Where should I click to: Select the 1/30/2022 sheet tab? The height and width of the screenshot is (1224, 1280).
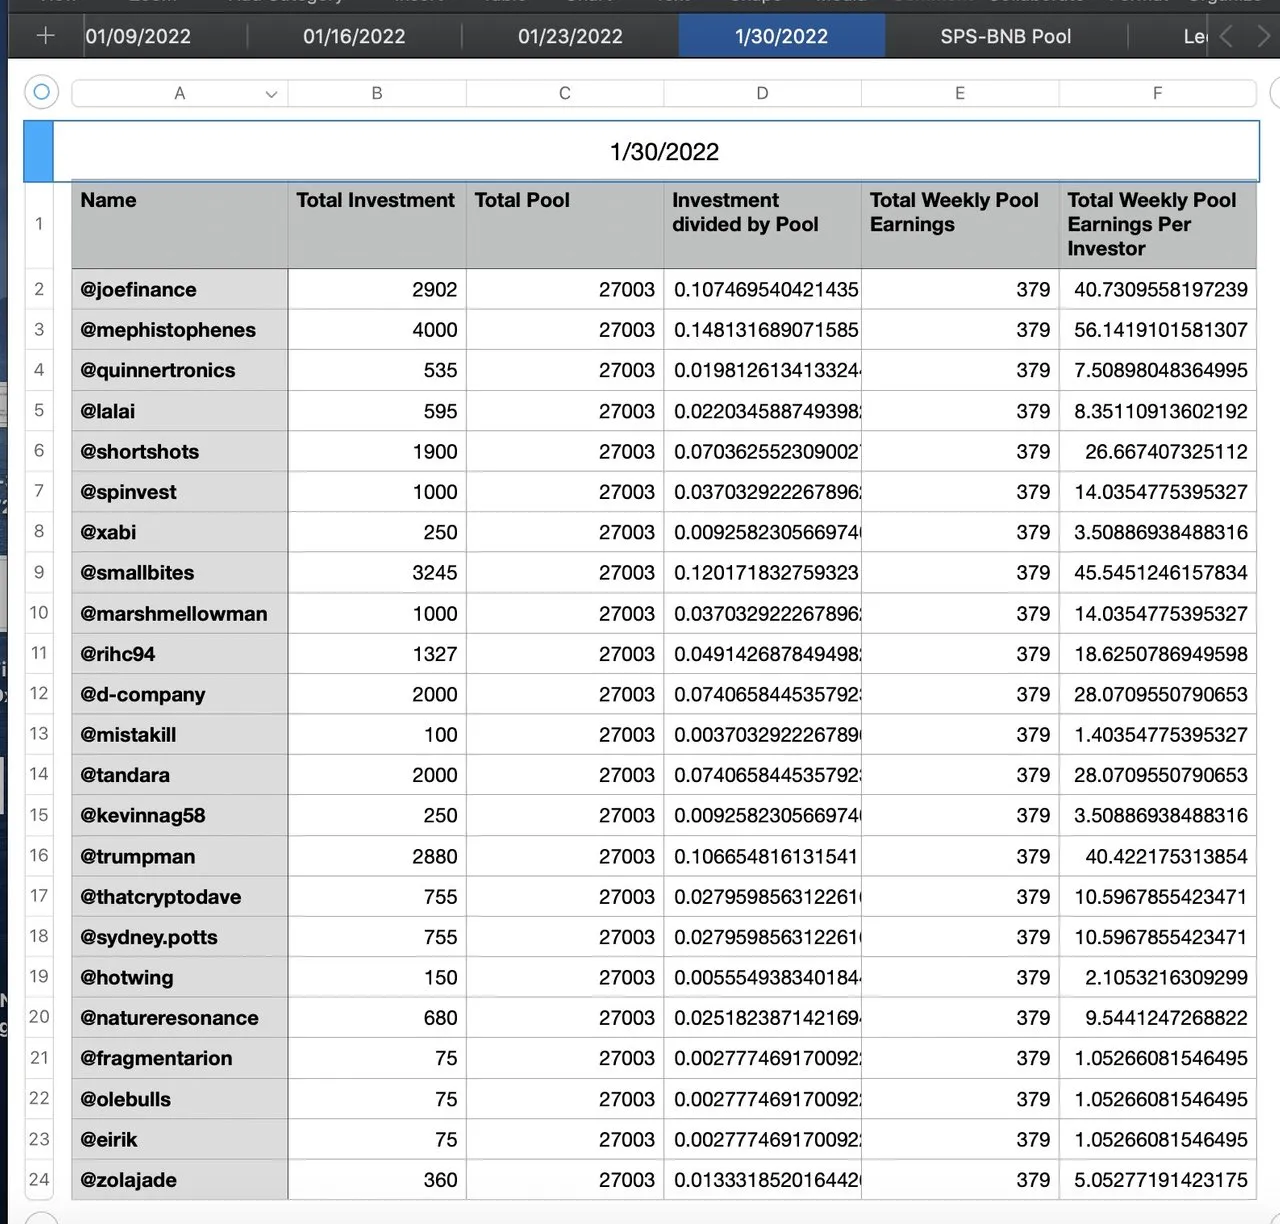pyautogui.click(x=781, y=37)
